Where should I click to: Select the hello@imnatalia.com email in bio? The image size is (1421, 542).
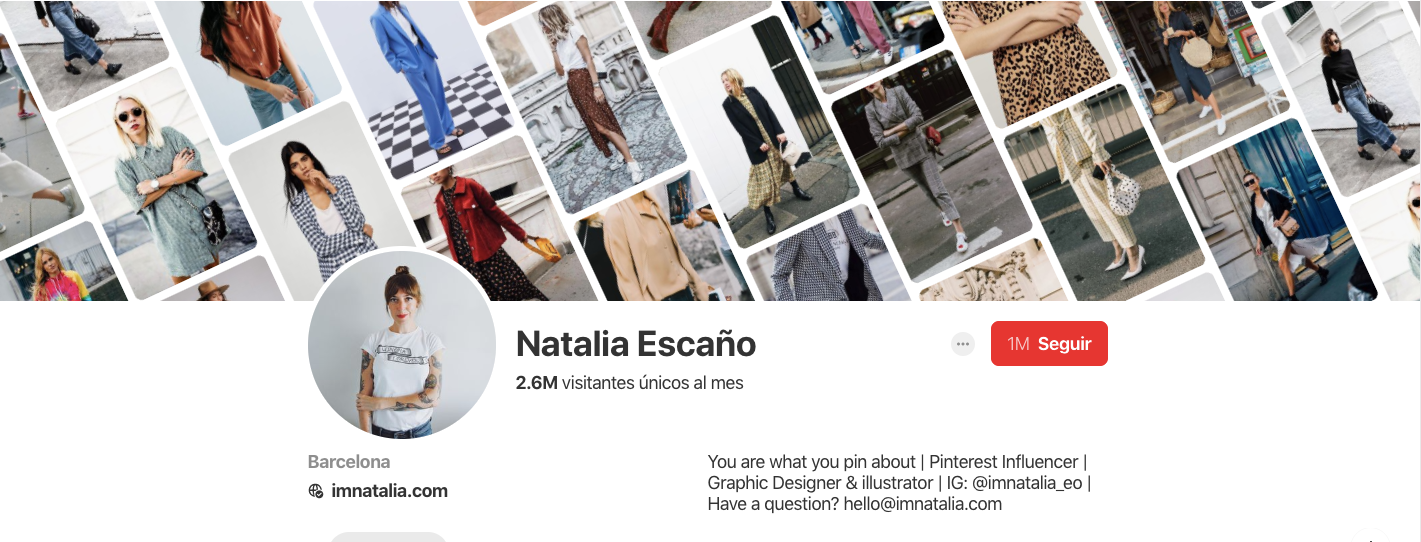pos(923,504)
